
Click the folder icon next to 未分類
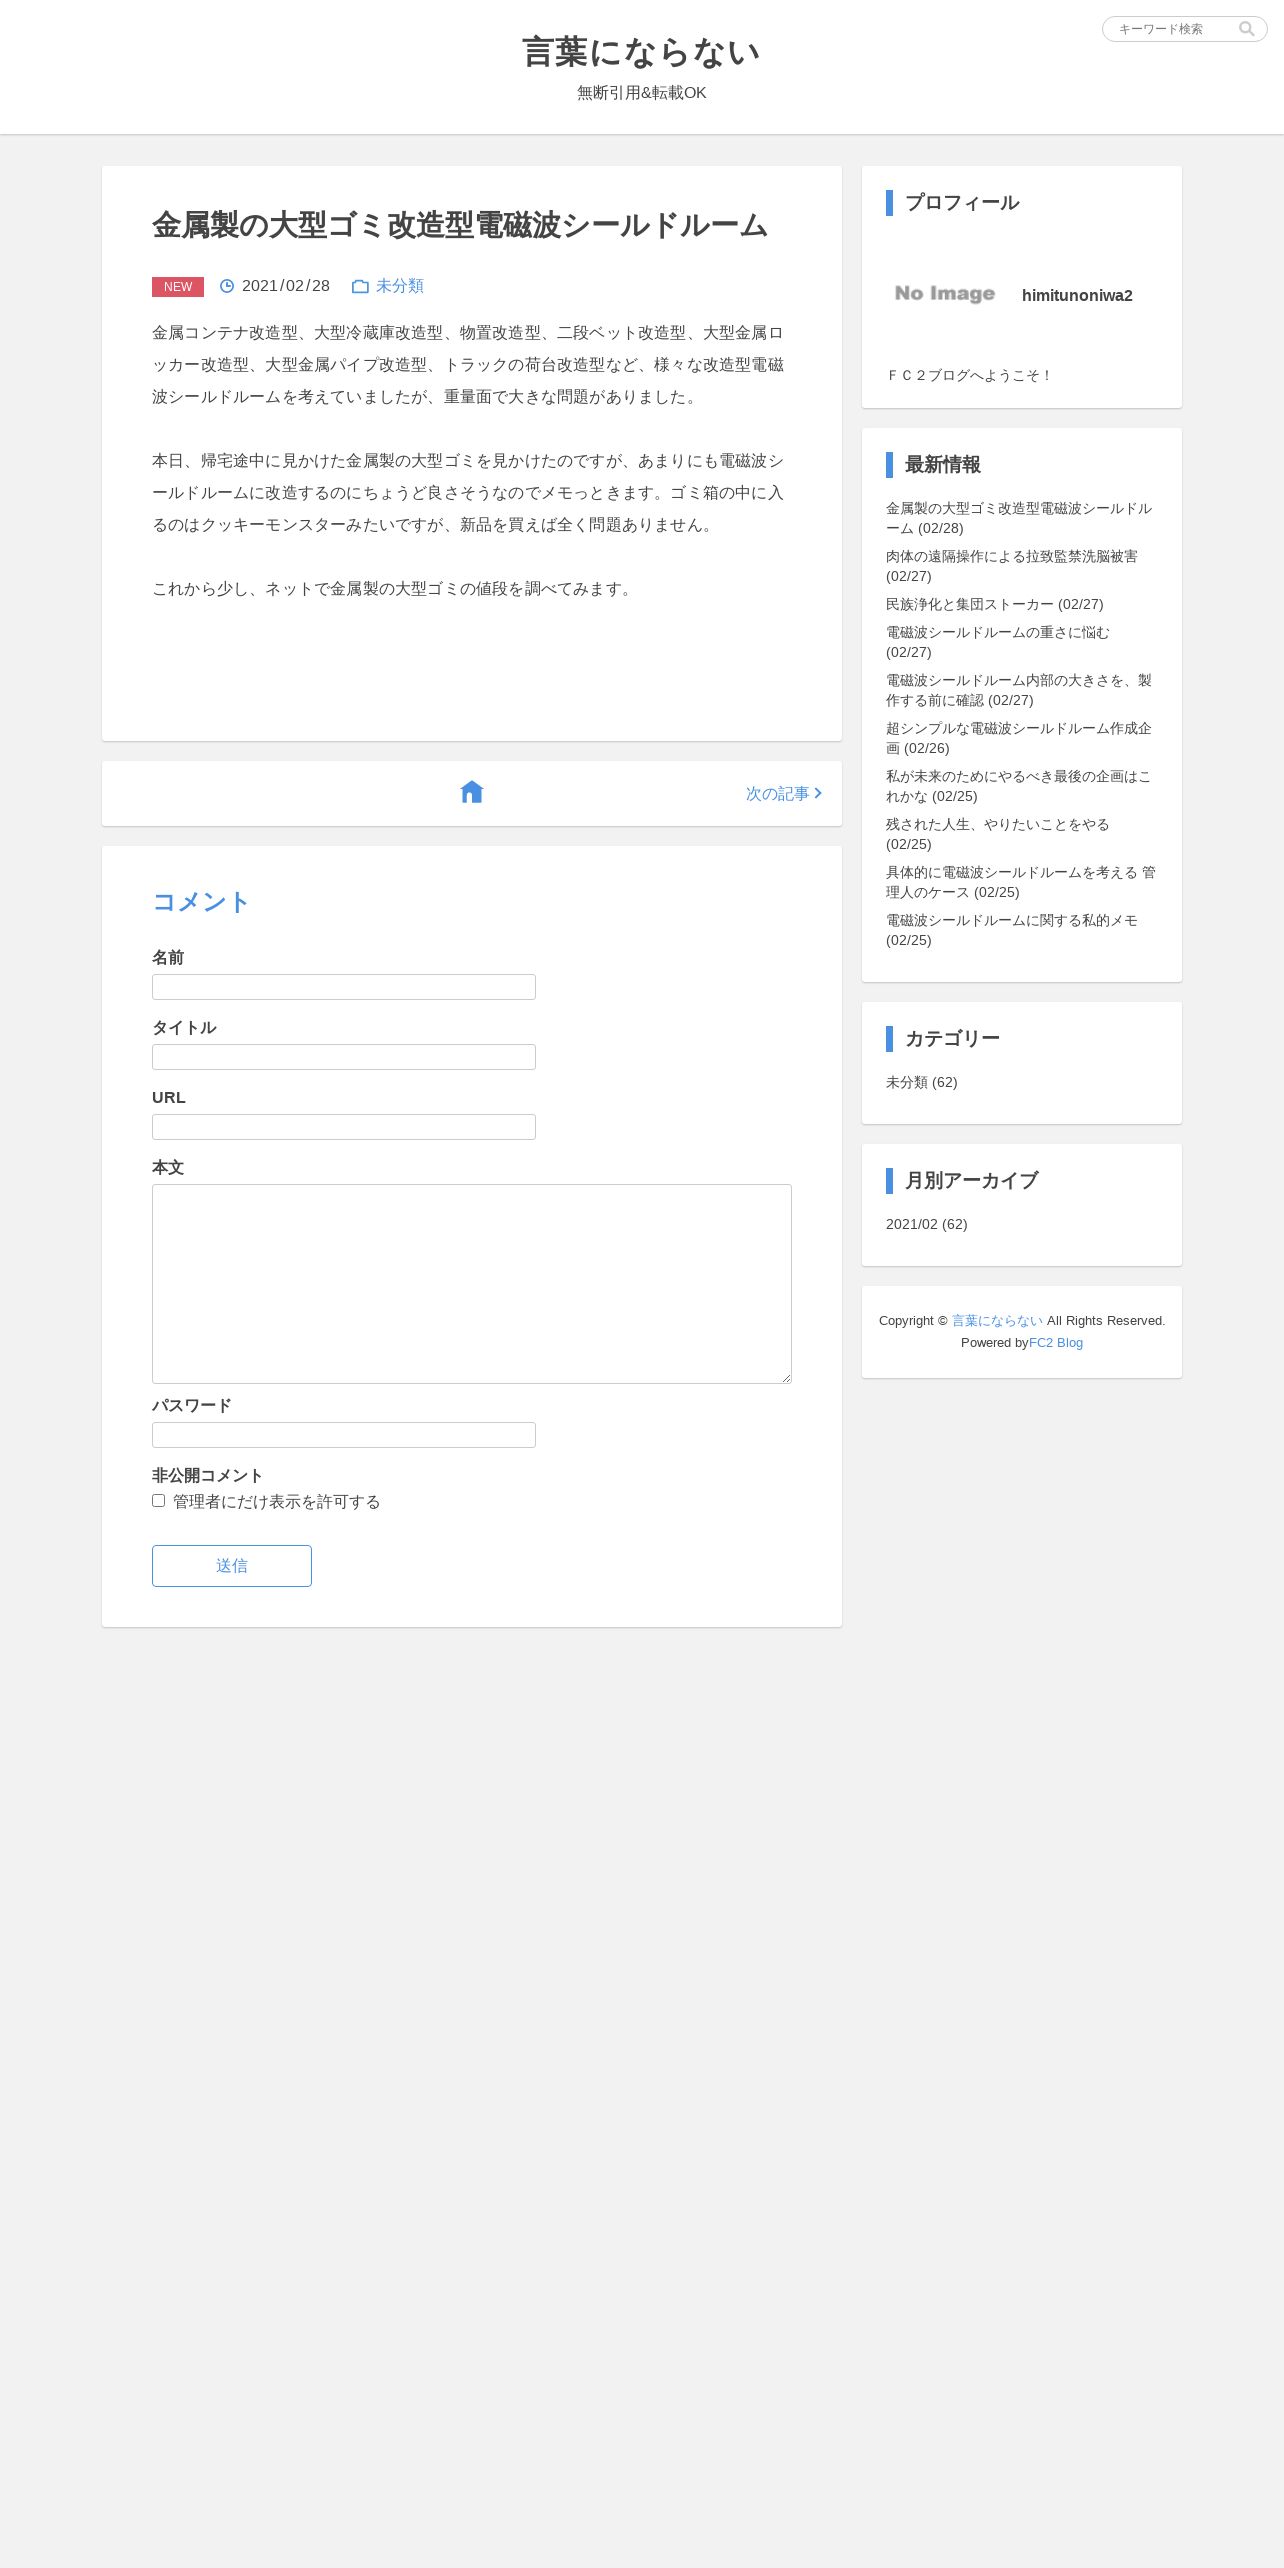pyautogui.click(x=360, y=287)
